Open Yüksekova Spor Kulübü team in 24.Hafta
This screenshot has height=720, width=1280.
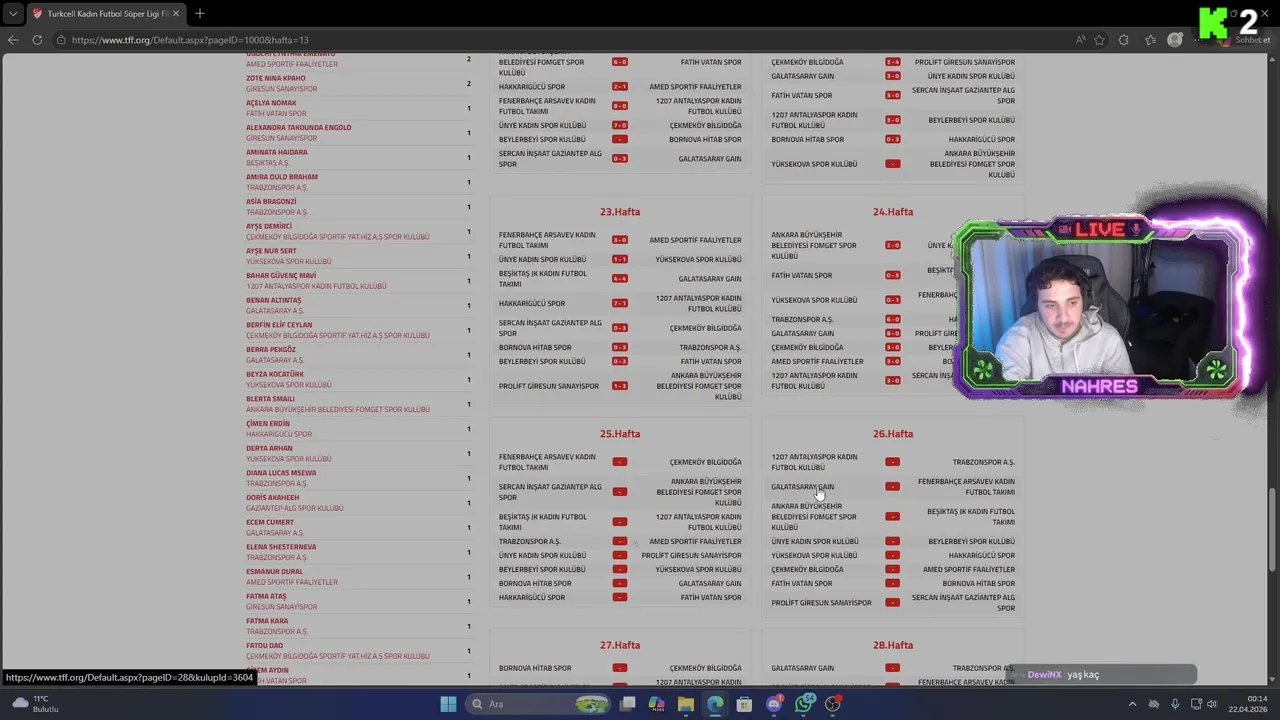(x=814, y=300)
